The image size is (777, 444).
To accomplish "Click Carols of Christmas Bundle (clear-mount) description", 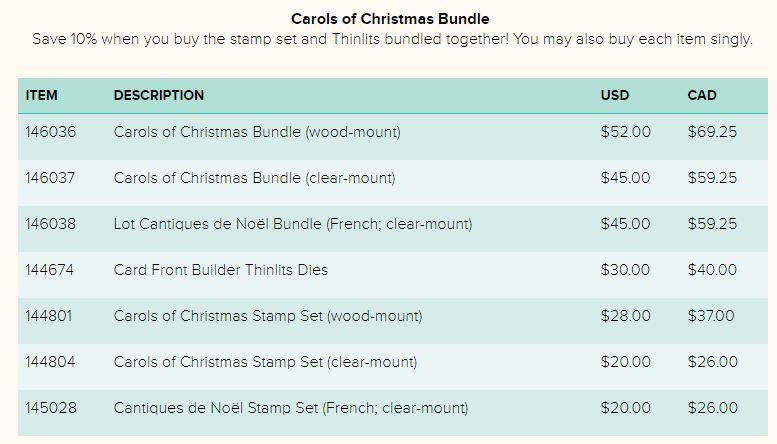I will tap(255, 178).
